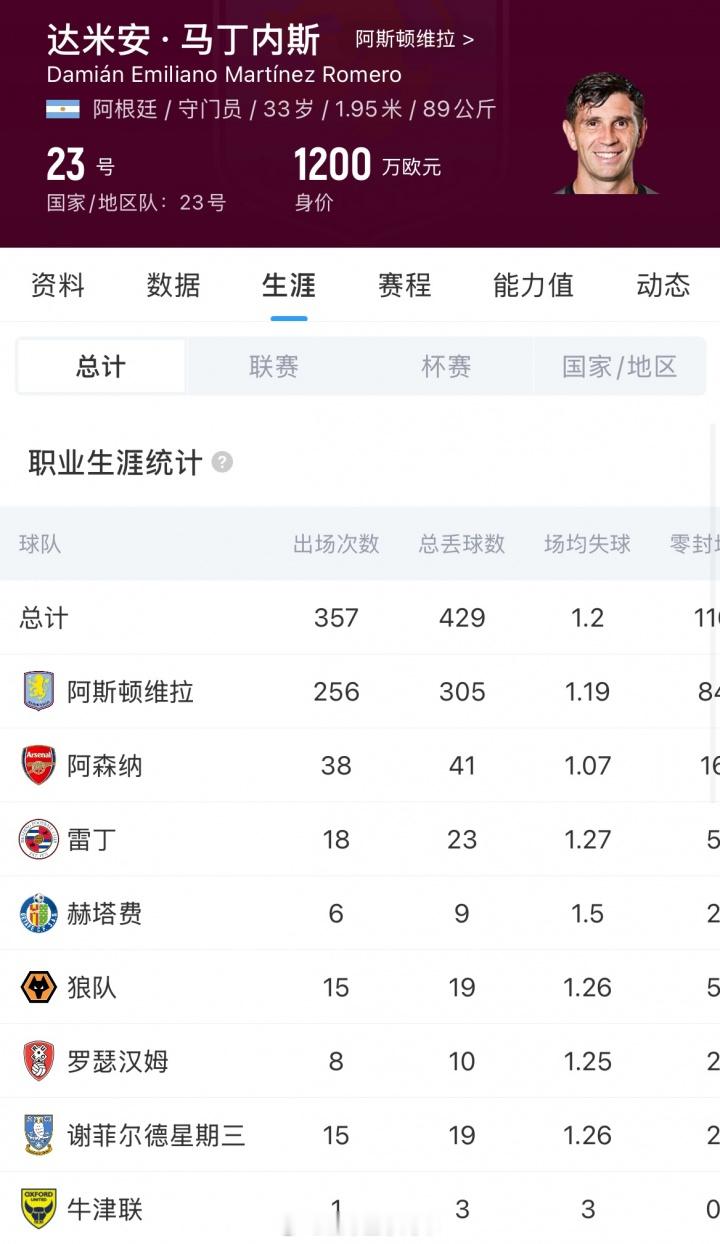720x1244 pixels.
Task: Open the 能力值 tab
Action: point(533,285)
